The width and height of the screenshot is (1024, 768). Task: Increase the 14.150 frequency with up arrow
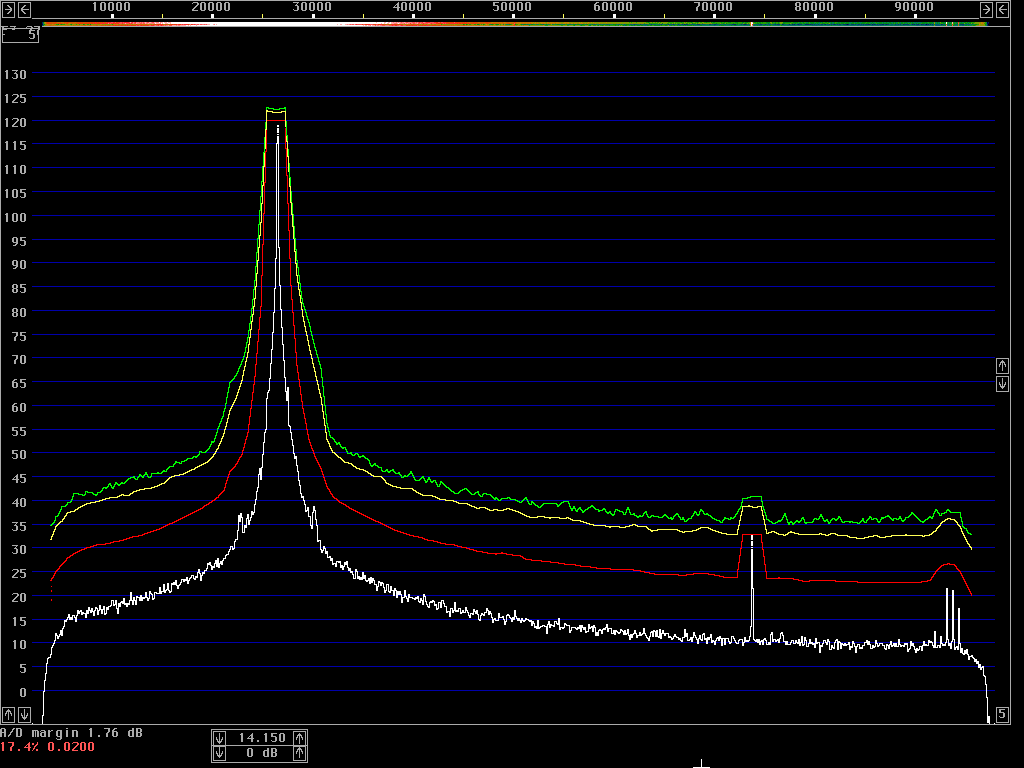coord(299,738)
